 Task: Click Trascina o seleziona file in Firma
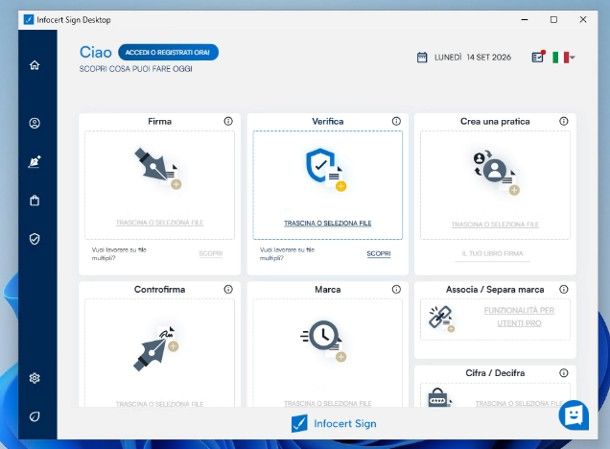tap(160, 223)
